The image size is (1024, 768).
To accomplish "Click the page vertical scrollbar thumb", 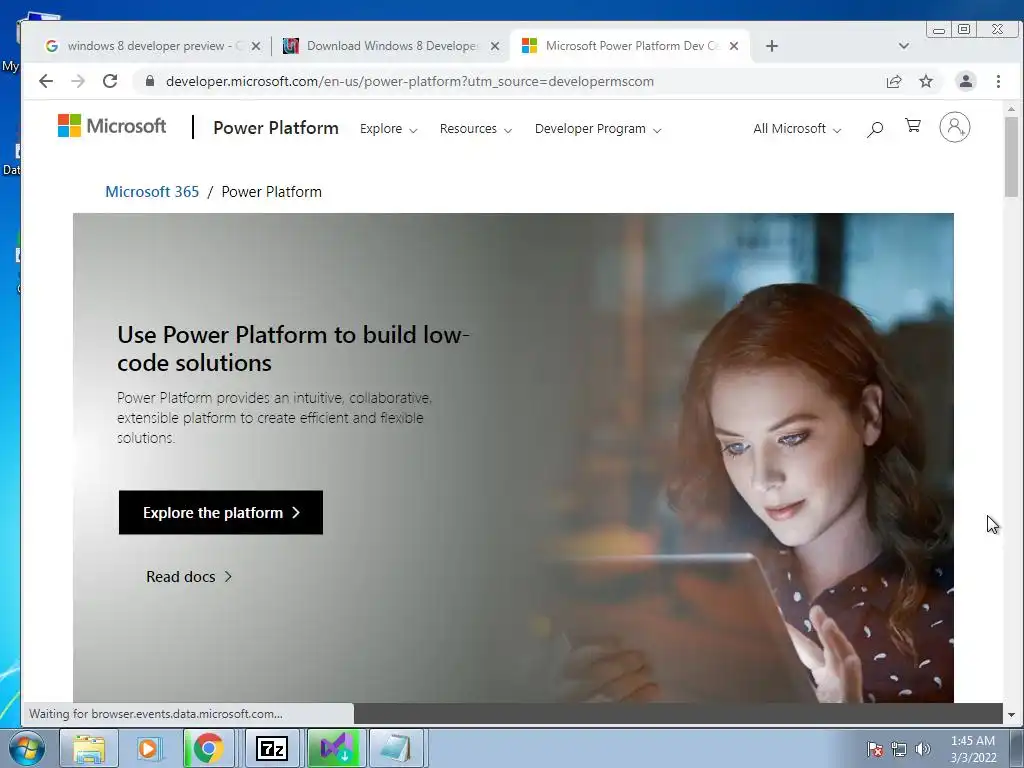I will pyautogui.click(x=1011, y=157).
